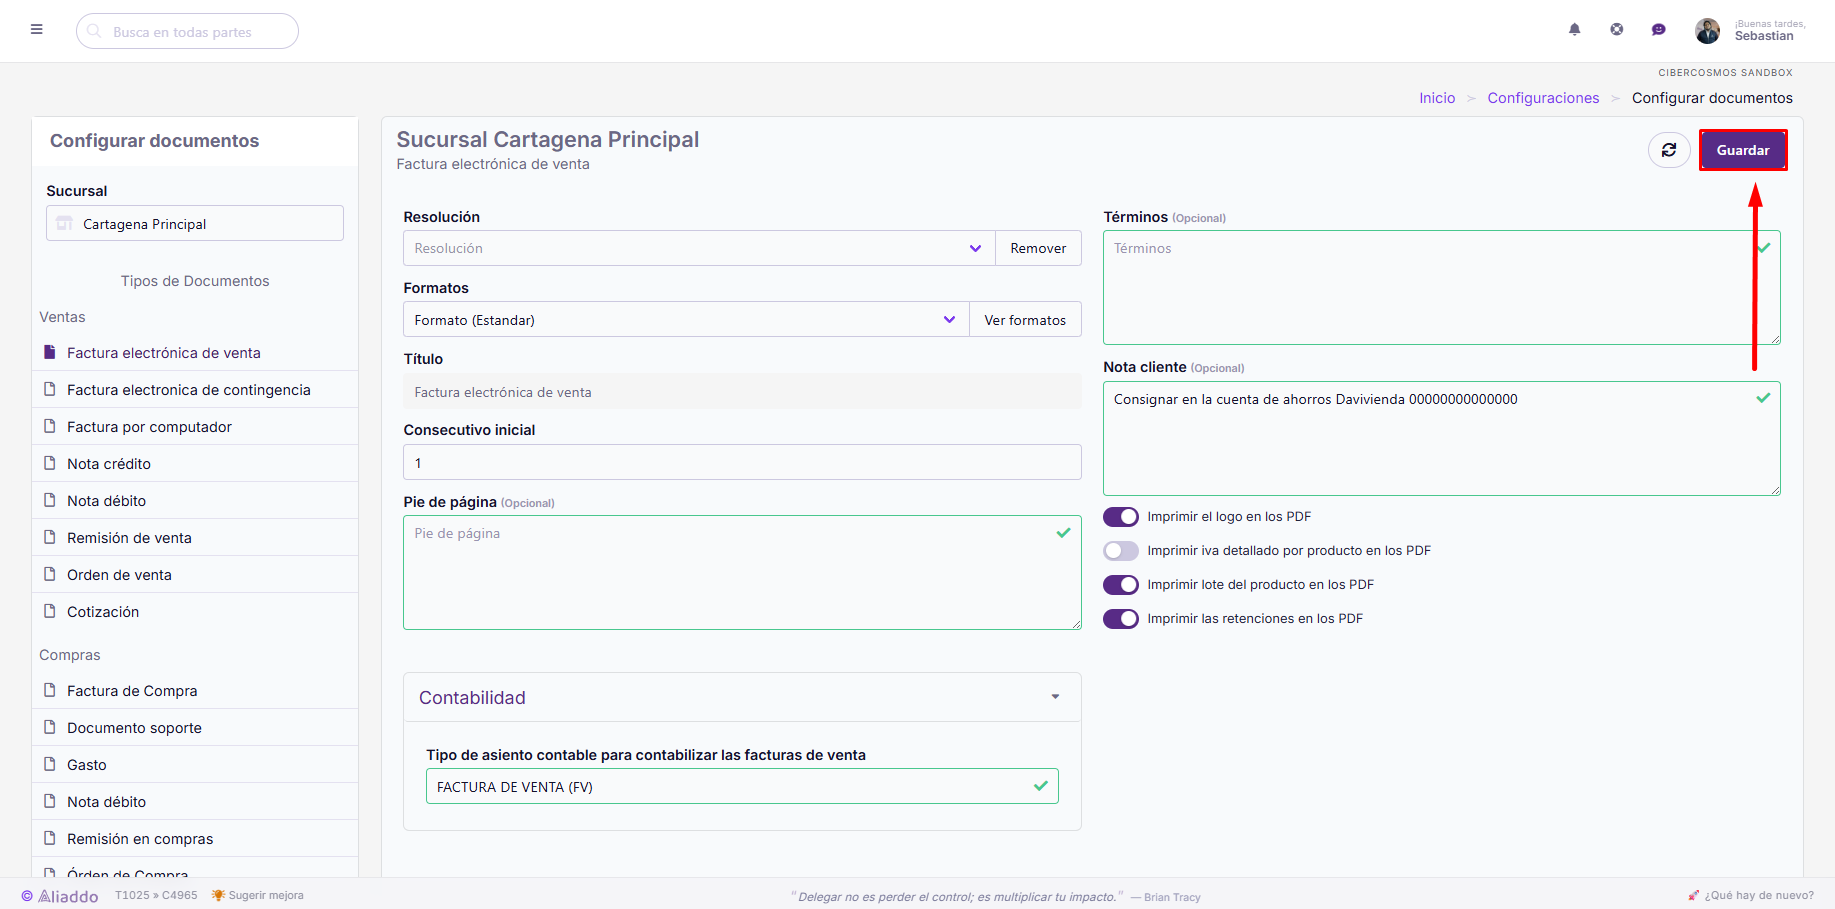
Task: Click the Consecutivo inicial input field
Action: coord(742,463)
